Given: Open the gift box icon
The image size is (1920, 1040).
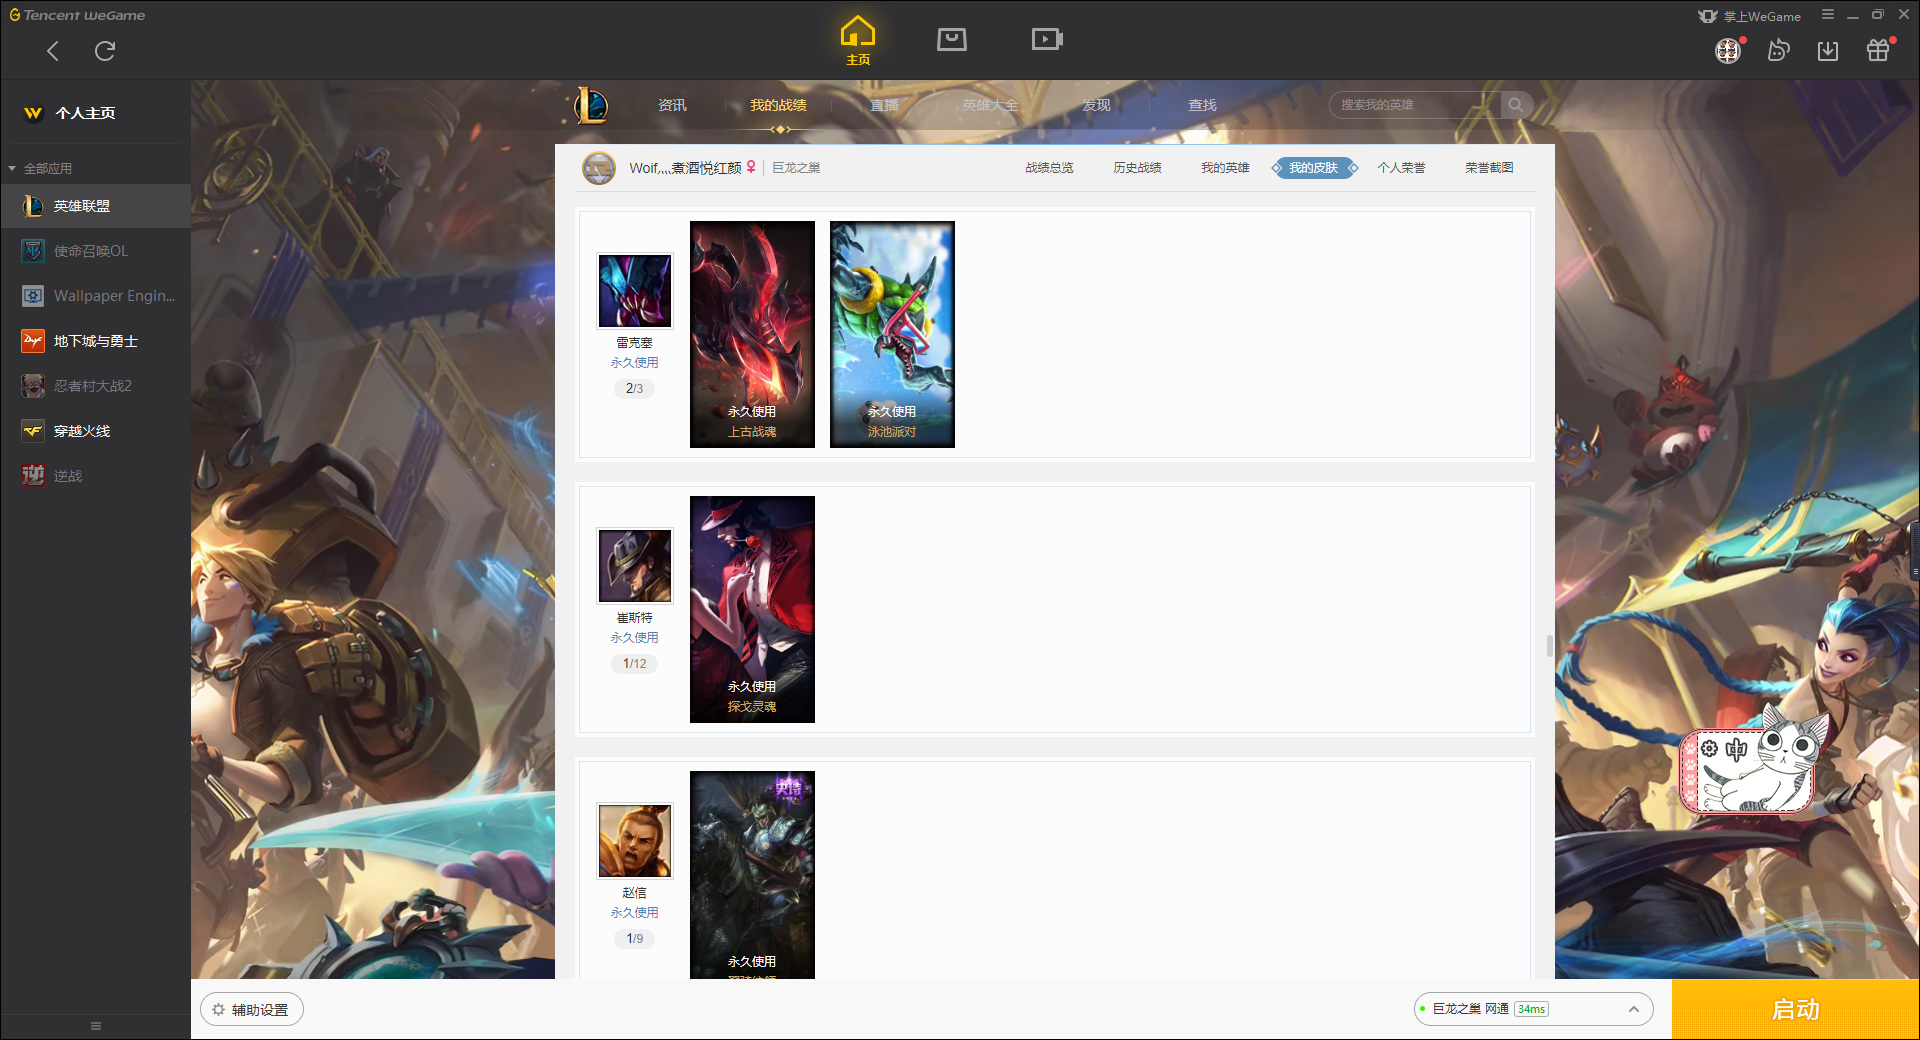Looking at the screenshot, I should pyautogui.click(x=1878, y=50).
